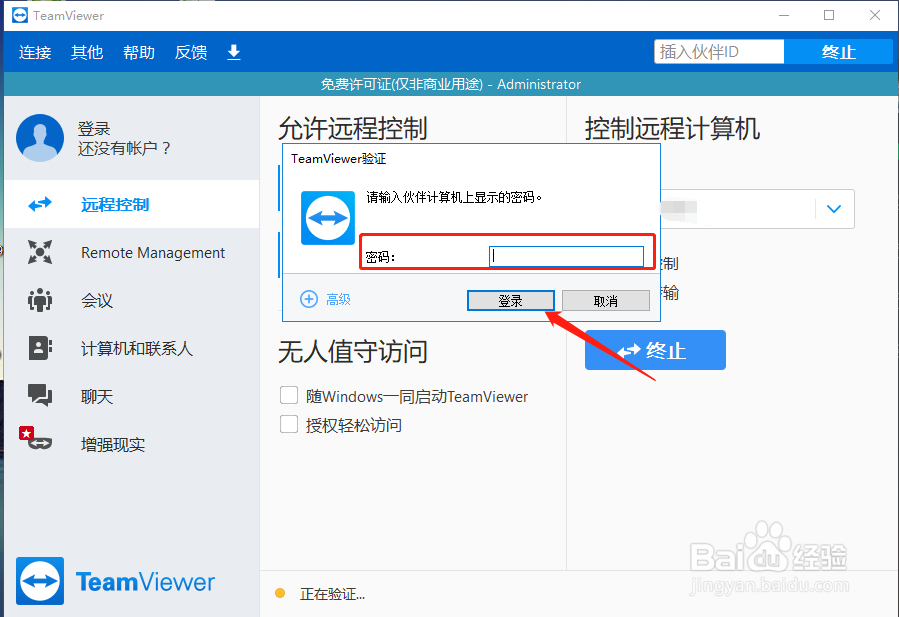Click the 会议 meeting people icon
Image resolution: width=899 pixels, height=617 pixels.
(x=40, y=300)
